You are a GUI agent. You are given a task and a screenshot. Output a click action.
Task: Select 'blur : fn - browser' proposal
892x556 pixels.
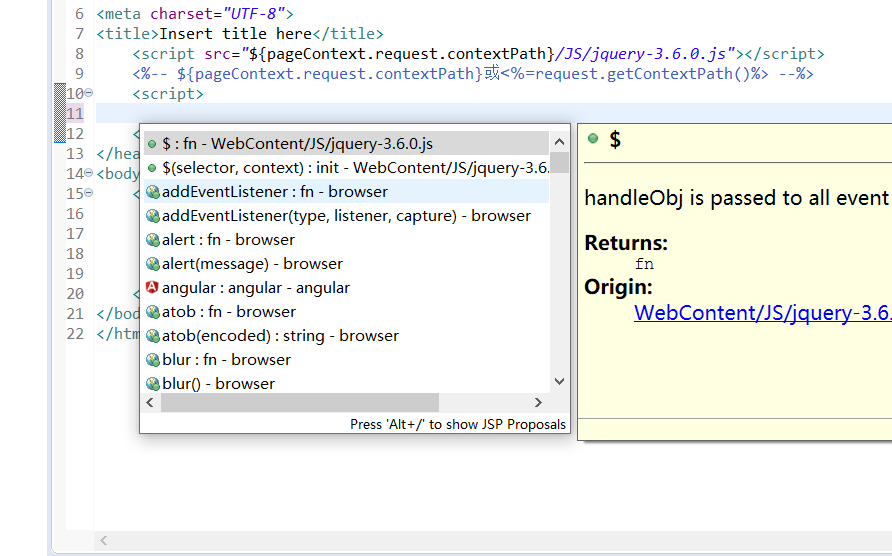(346, 360)
